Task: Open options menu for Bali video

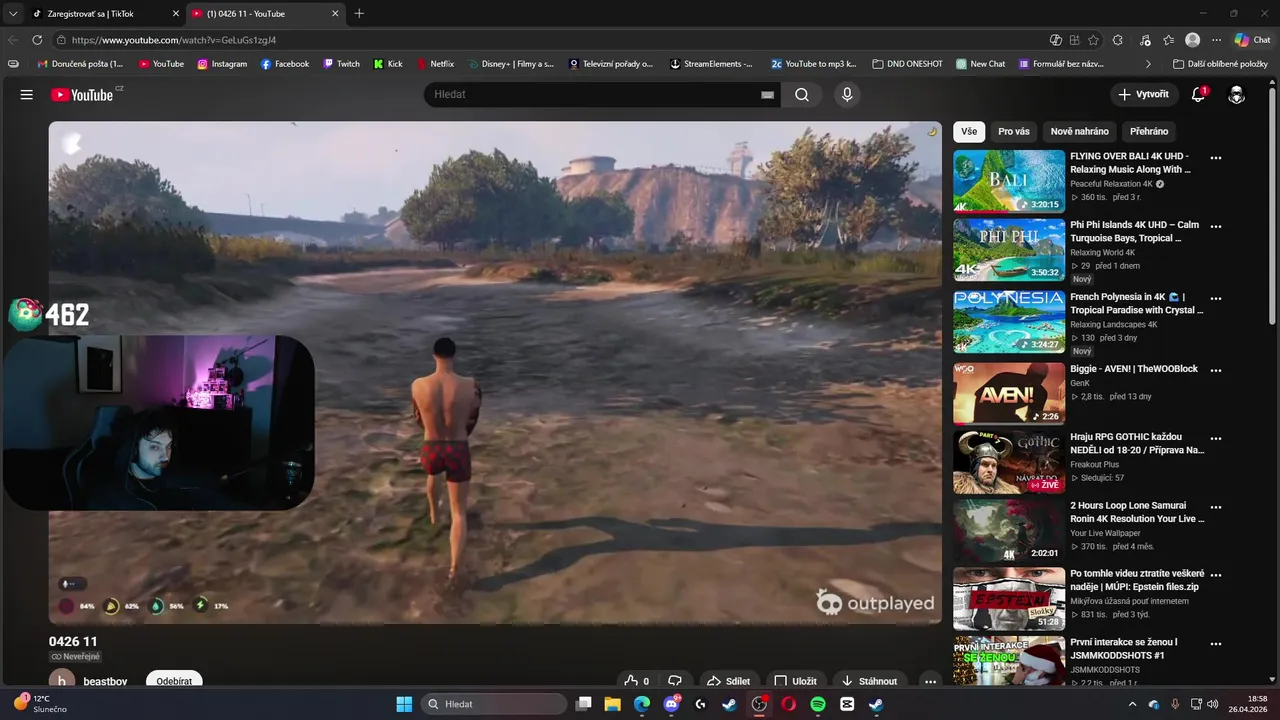Action: tap(1216, 158)
